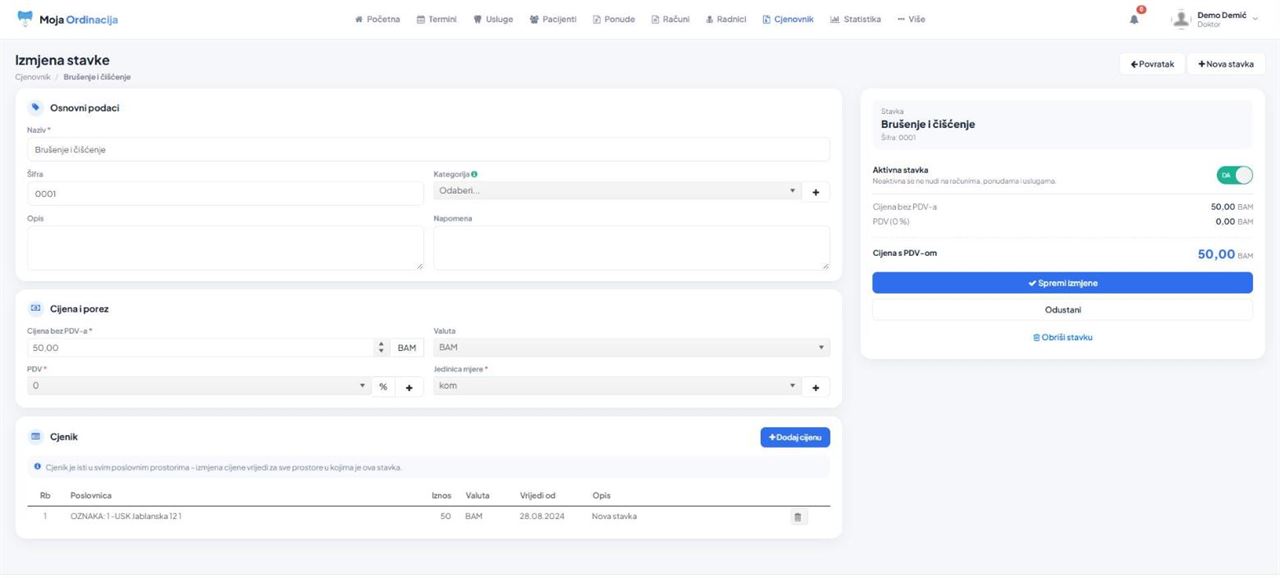
Task: Toggle the Aktivna stavka switch
Action: point(1234,175)
